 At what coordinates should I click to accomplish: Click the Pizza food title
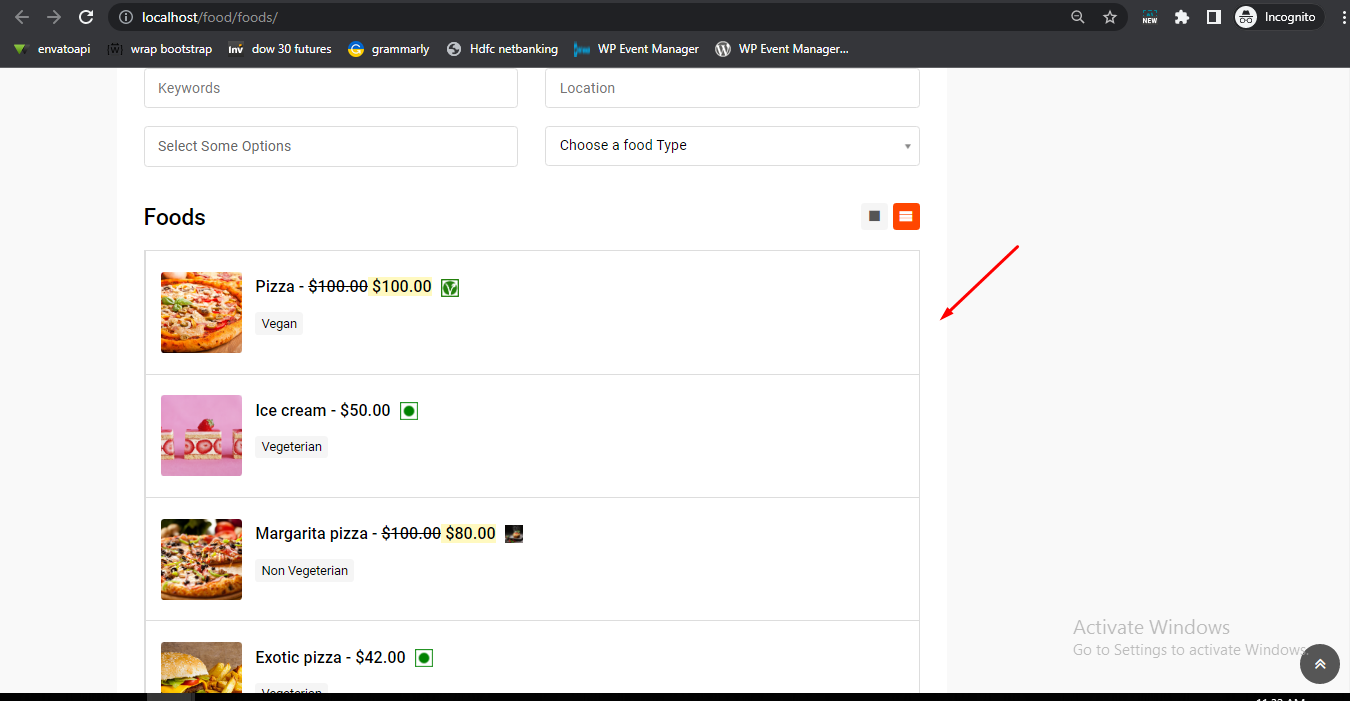pyautogui.click(x=275, y=287)
